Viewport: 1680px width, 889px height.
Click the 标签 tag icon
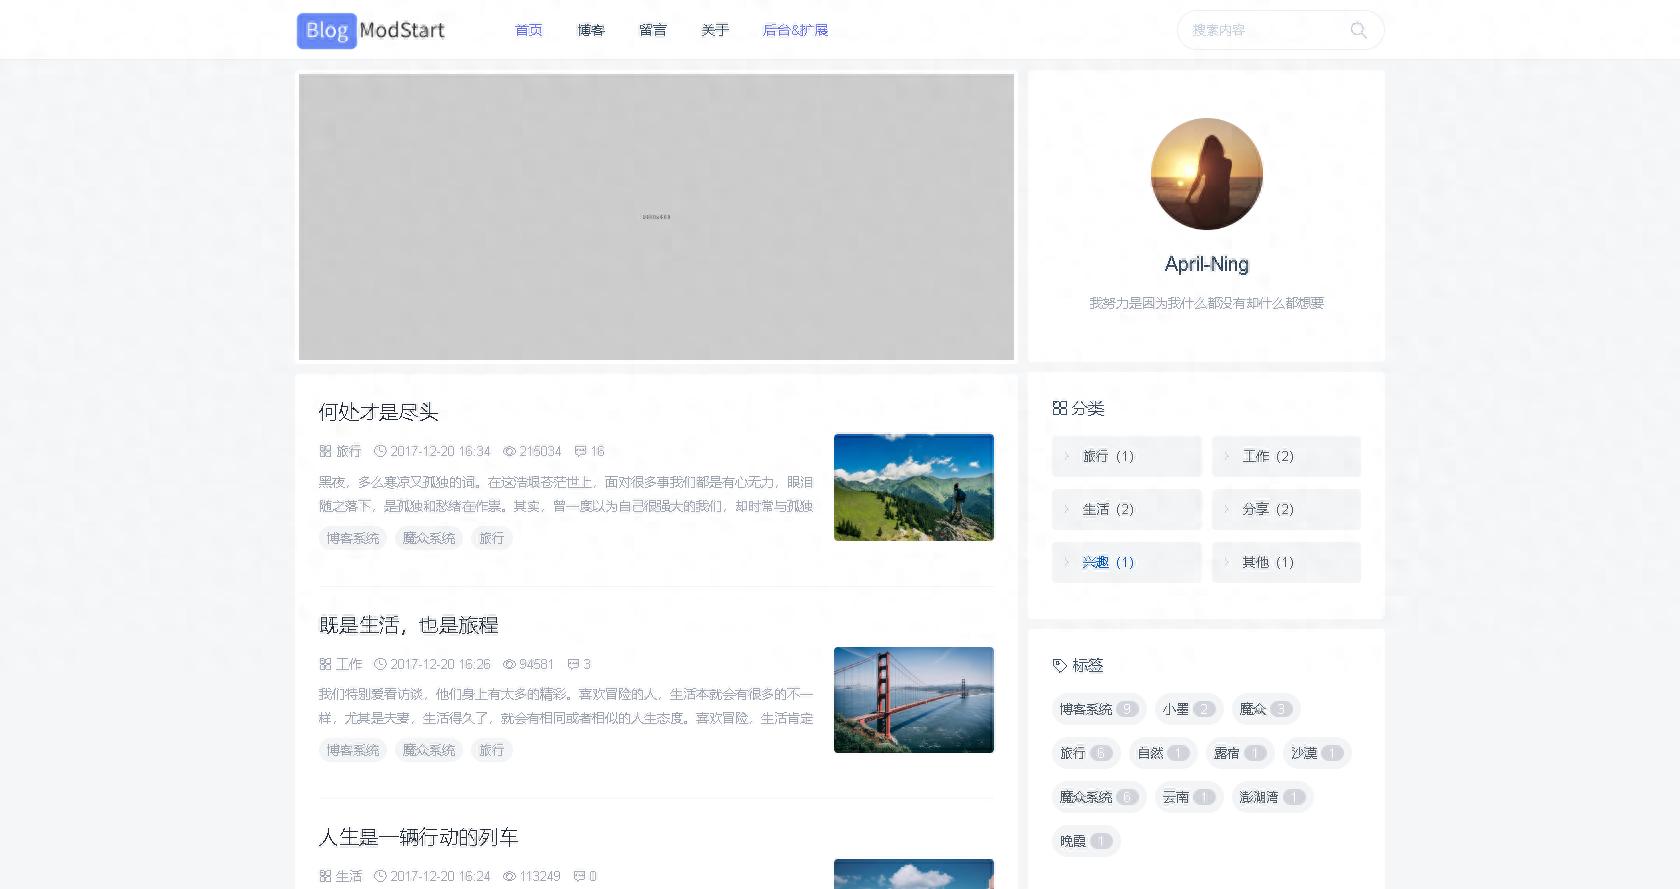tap(1060, 665)
